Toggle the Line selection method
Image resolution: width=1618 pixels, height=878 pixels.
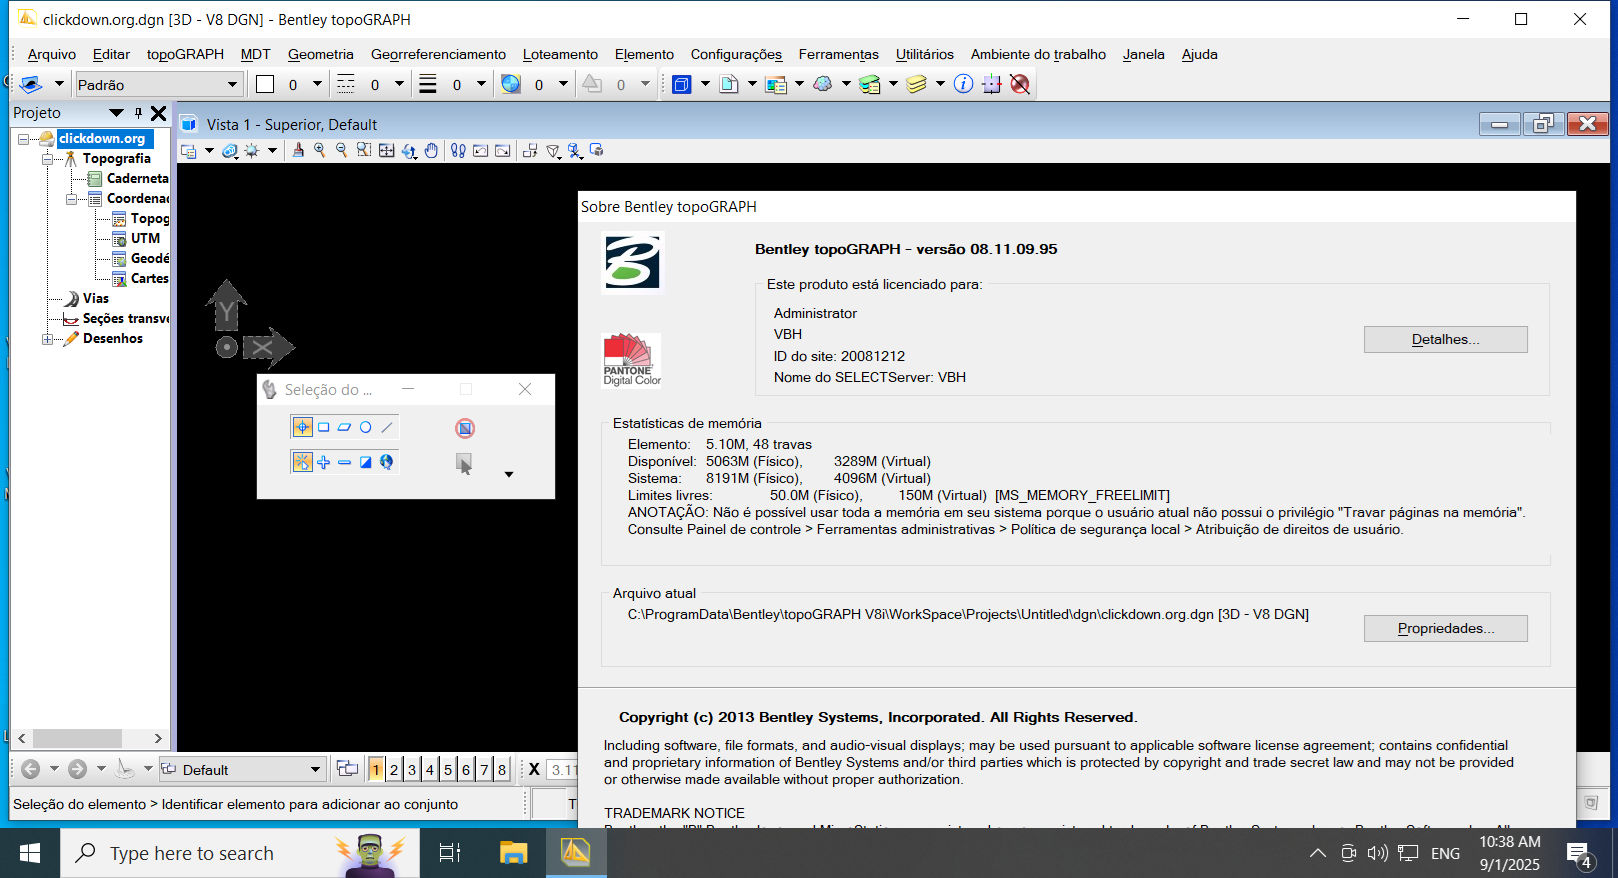[387, 427]
